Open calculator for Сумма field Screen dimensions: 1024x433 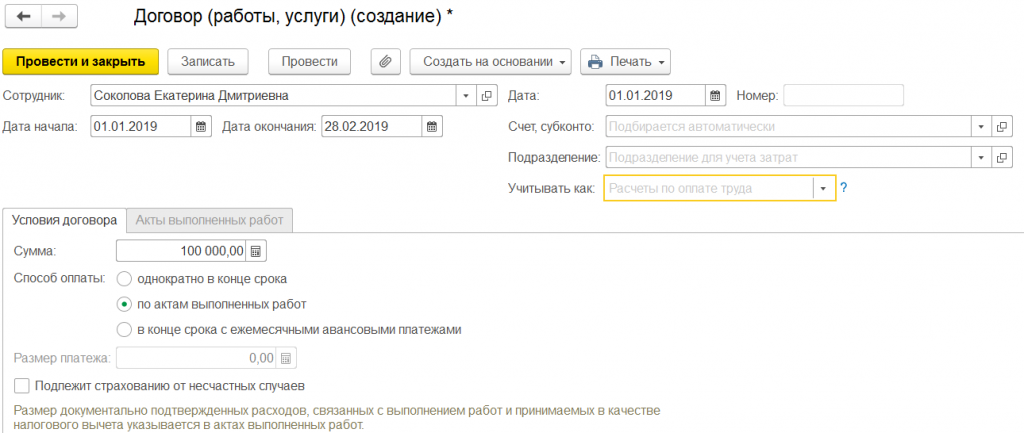(256, 250)
